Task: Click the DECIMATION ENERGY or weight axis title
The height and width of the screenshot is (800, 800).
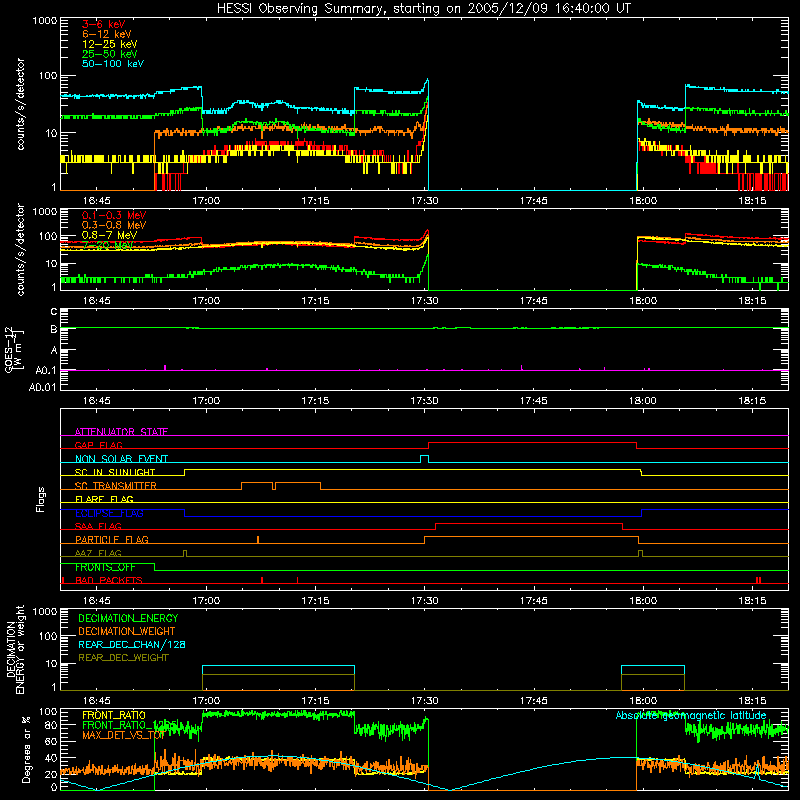Action: tap(15, 649)
